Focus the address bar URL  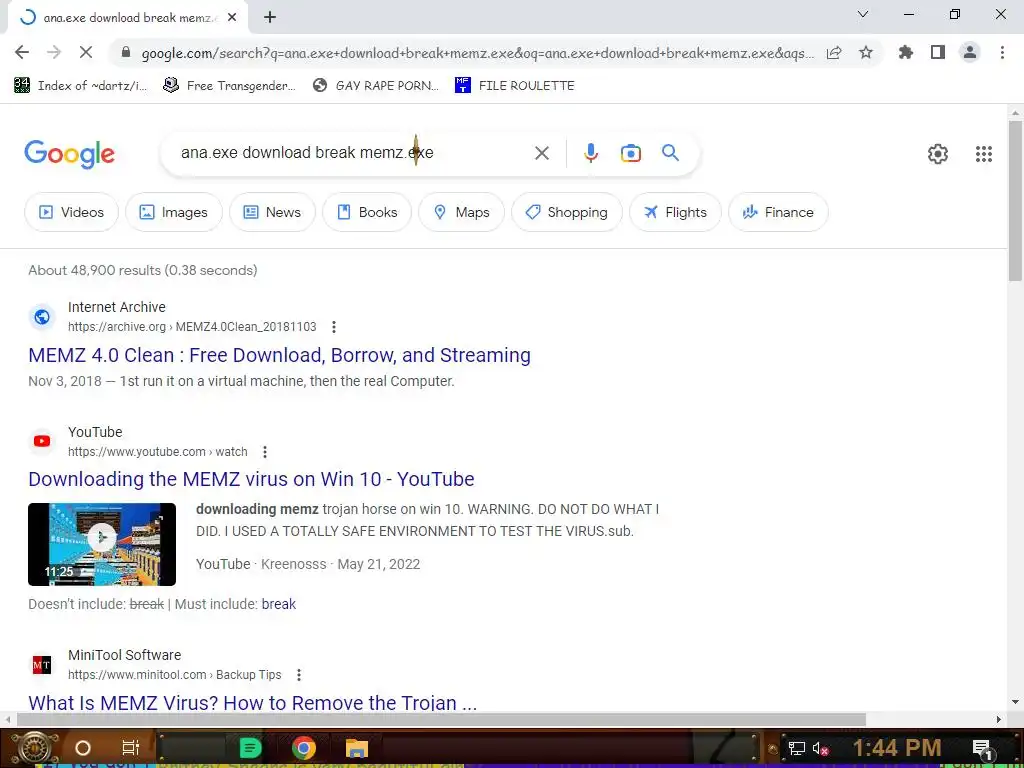477,53
